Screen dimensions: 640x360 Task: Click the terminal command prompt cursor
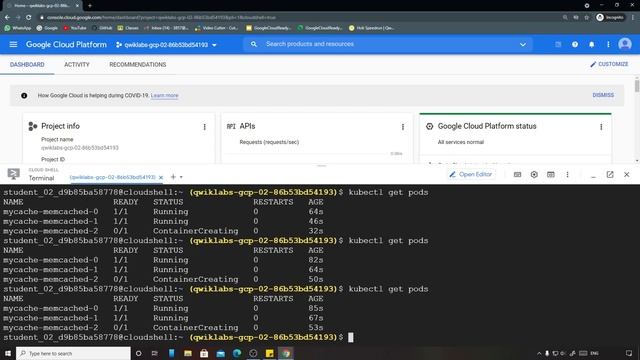pyautogui.click(x=351, y=337)
